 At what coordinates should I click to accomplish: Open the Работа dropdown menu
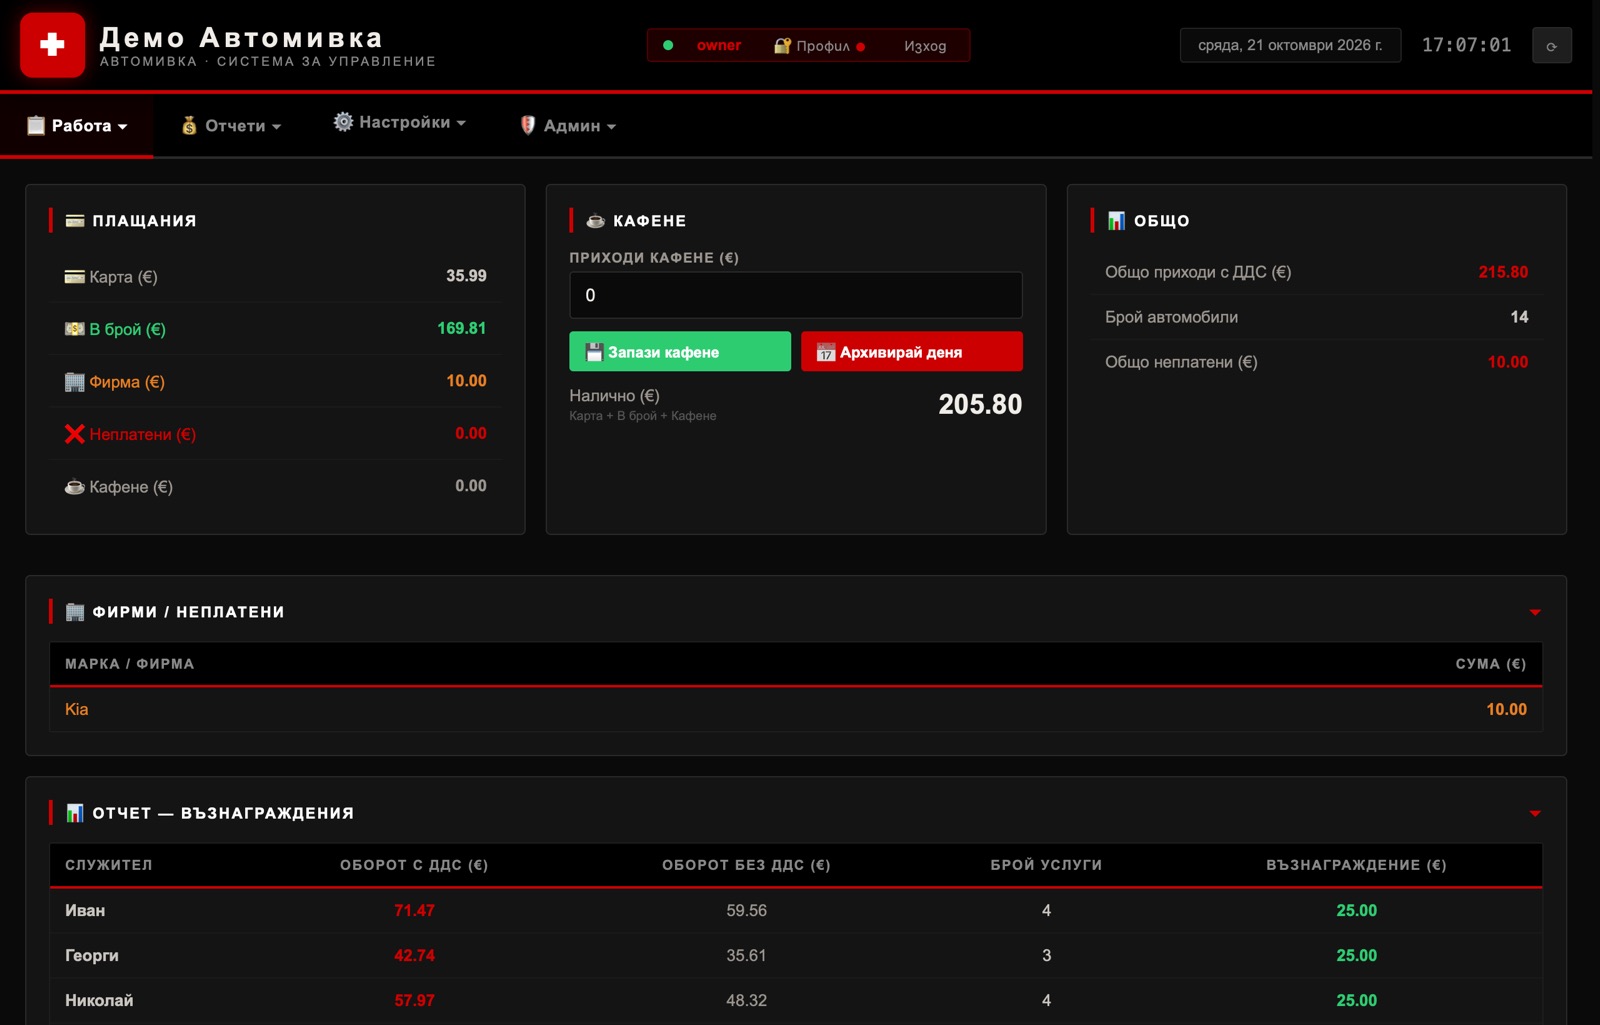[77, 126]
